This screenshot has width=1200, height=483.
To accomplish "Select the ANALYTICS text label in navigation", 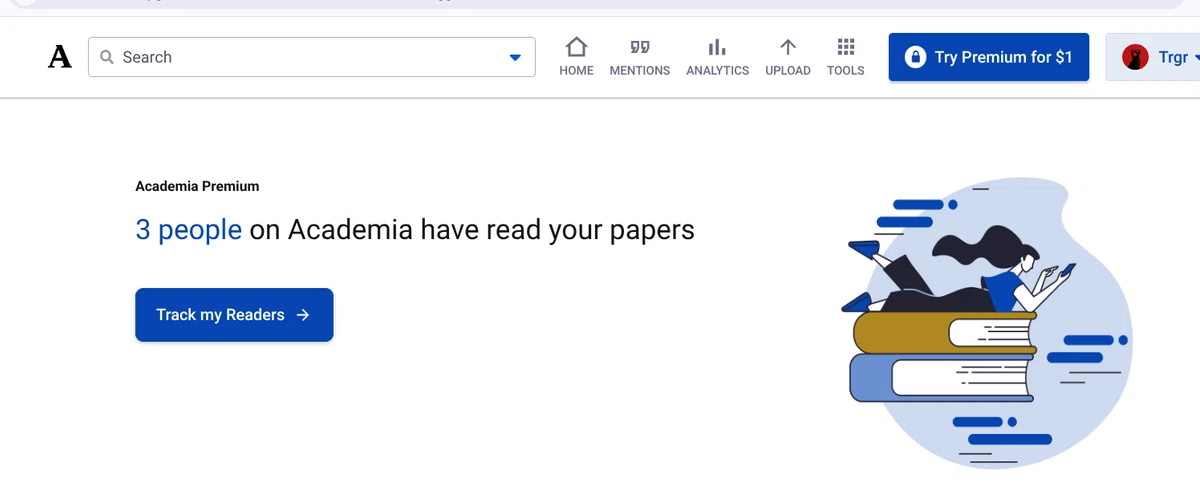I will click(717, 71).
